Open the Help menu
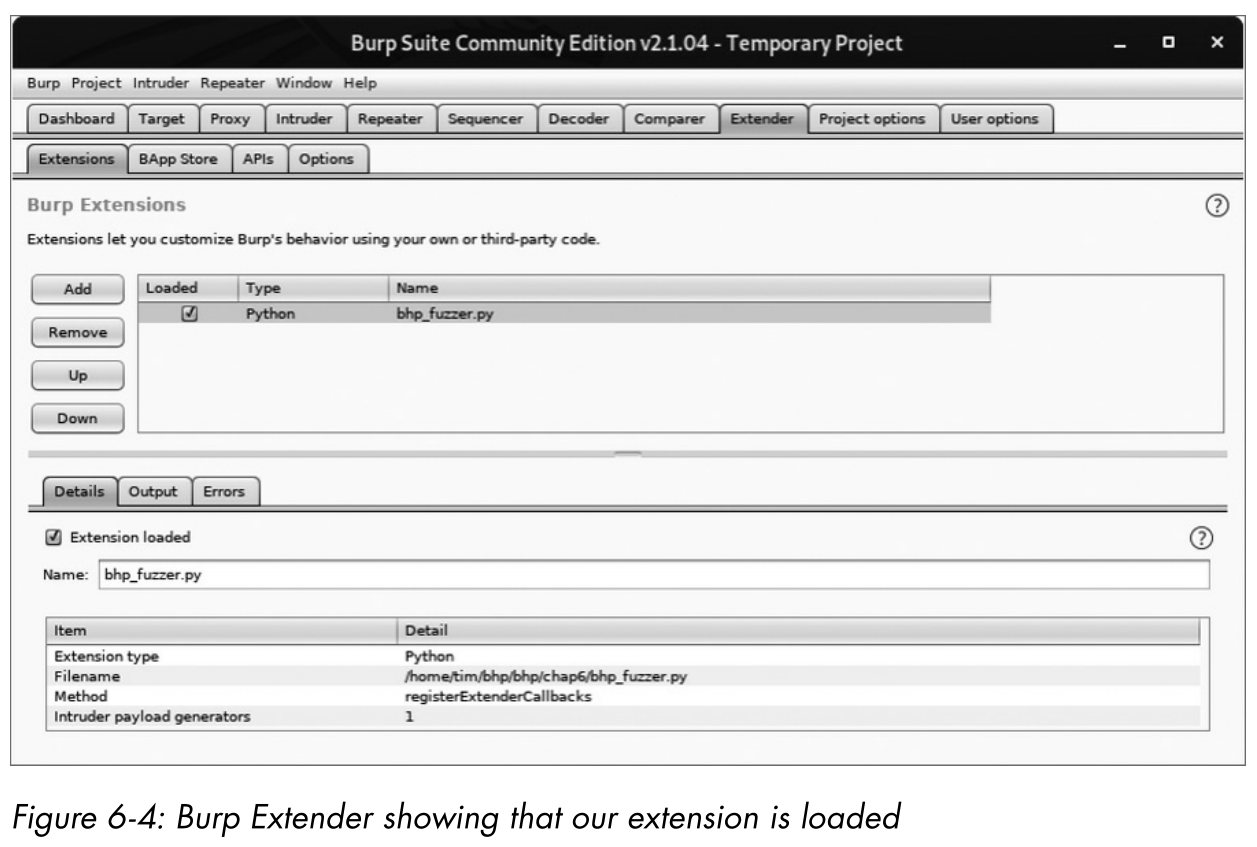This screenshot has width=1257, height=847. (360, 83)
